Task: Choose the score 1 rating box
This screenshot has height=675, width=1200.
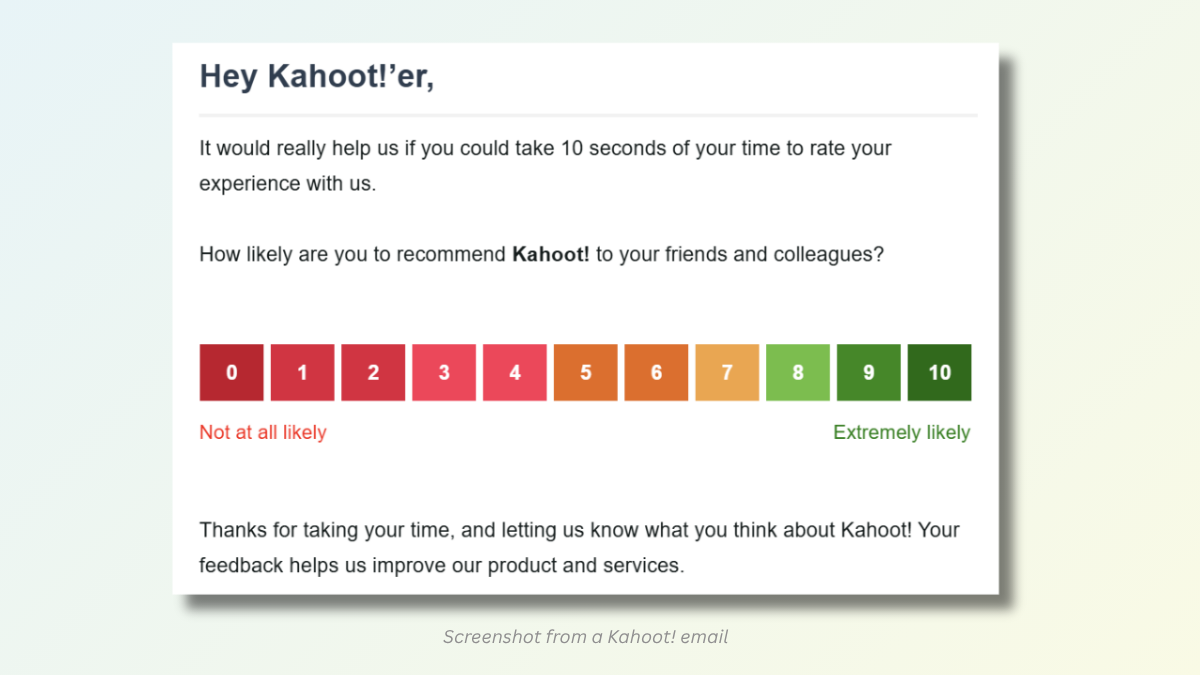Action: click(x=302, y=373)
